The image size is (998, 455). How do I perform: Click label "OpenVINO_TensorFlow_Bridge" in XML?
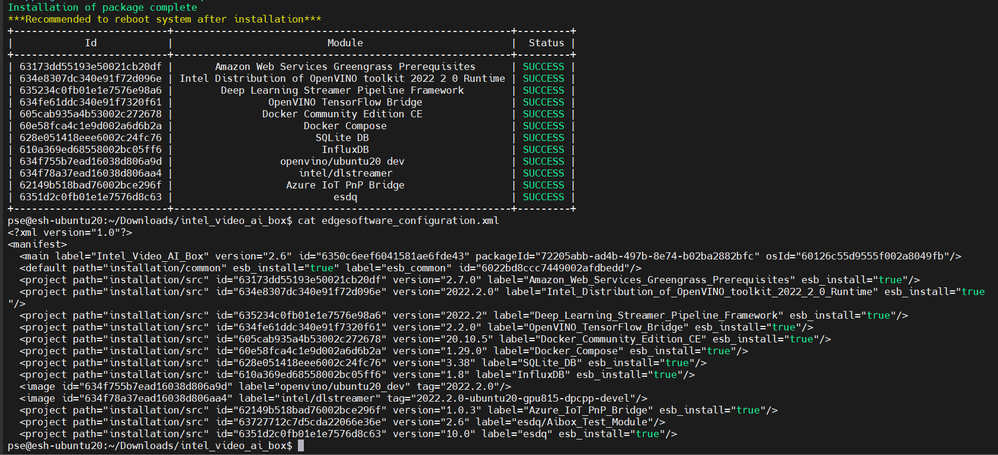(607, 327)
